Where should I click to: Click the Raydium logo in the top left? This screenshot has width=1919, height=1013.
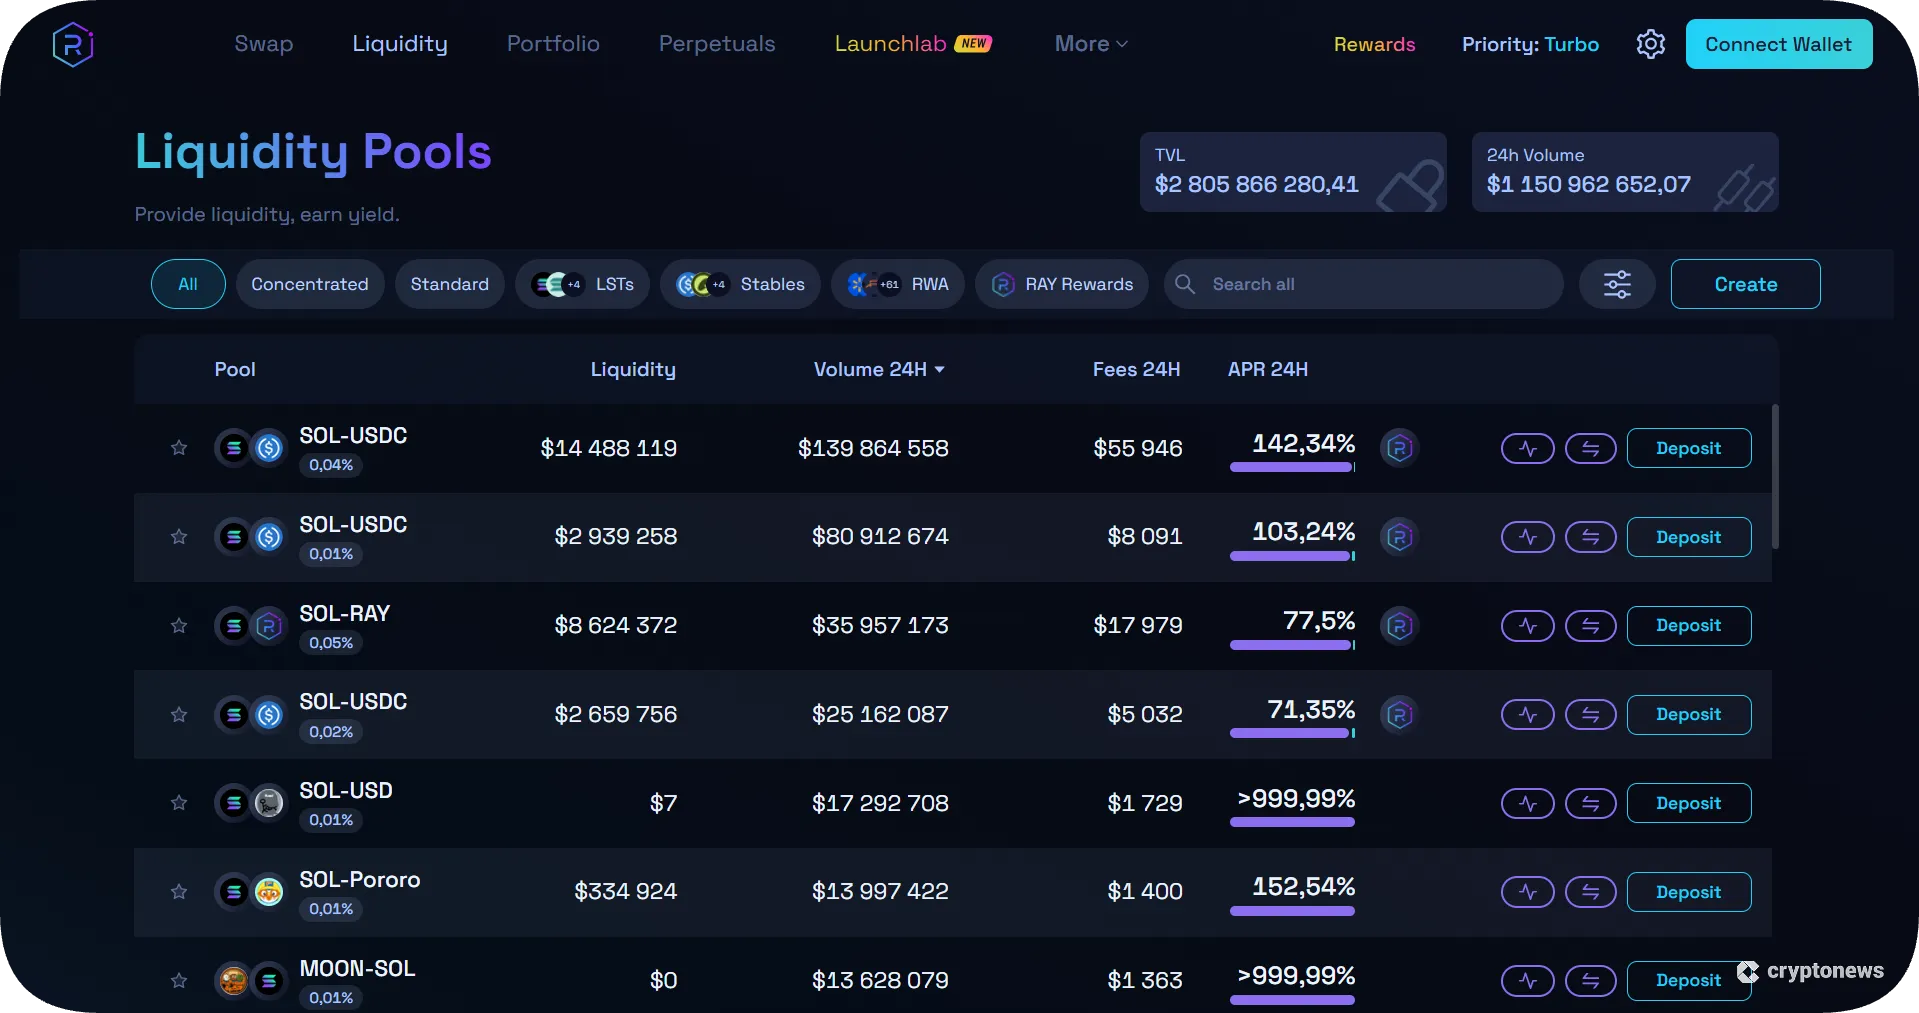(72, 43)
